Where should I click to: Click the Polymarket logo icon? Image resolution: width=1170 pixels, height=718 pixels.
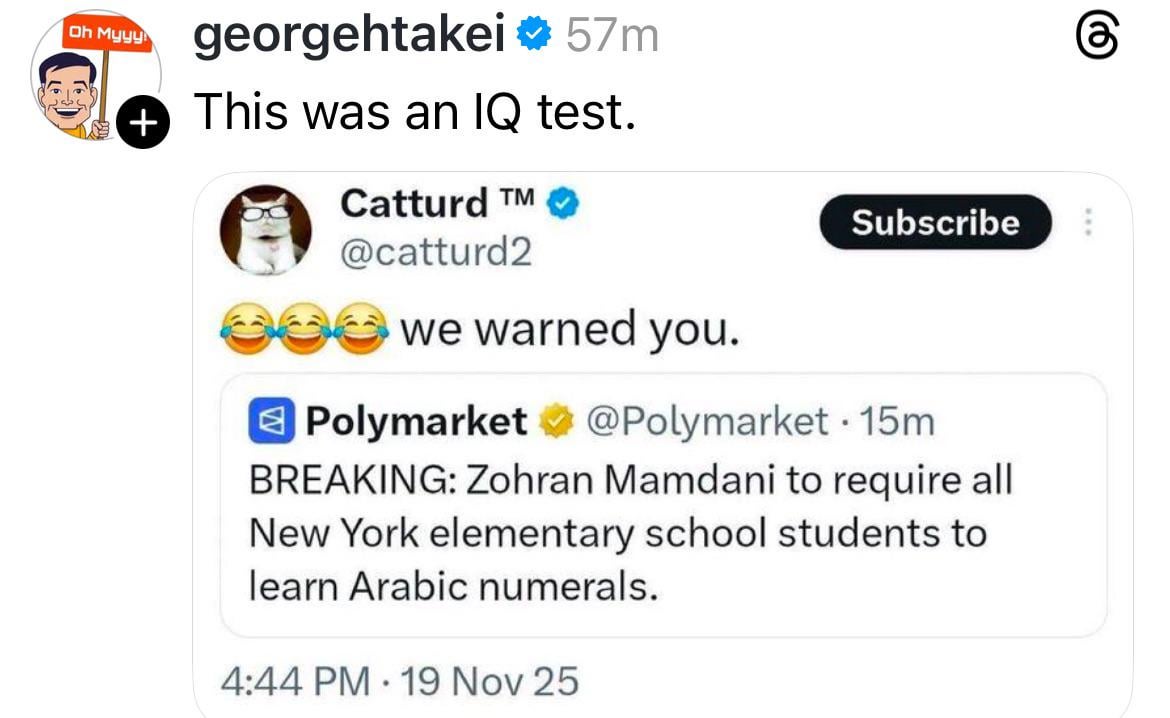click(x=270, y=422)
